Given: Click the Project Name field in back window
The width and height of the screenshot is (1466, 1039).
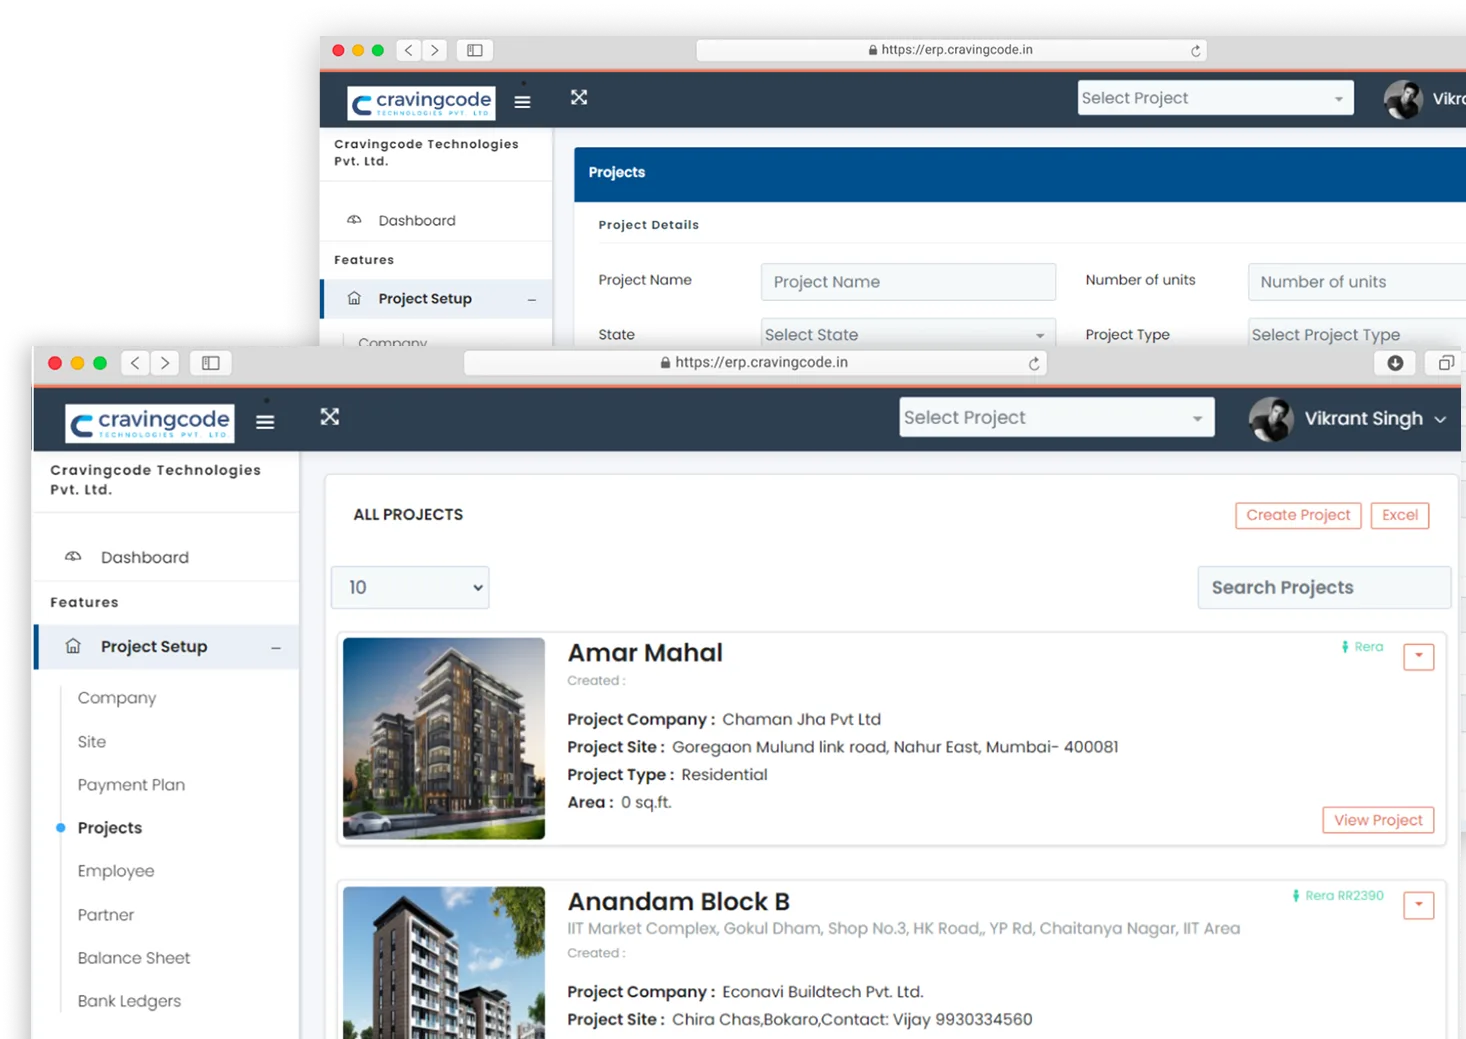Looking at the screenshot, I should [x=908, y=282].
